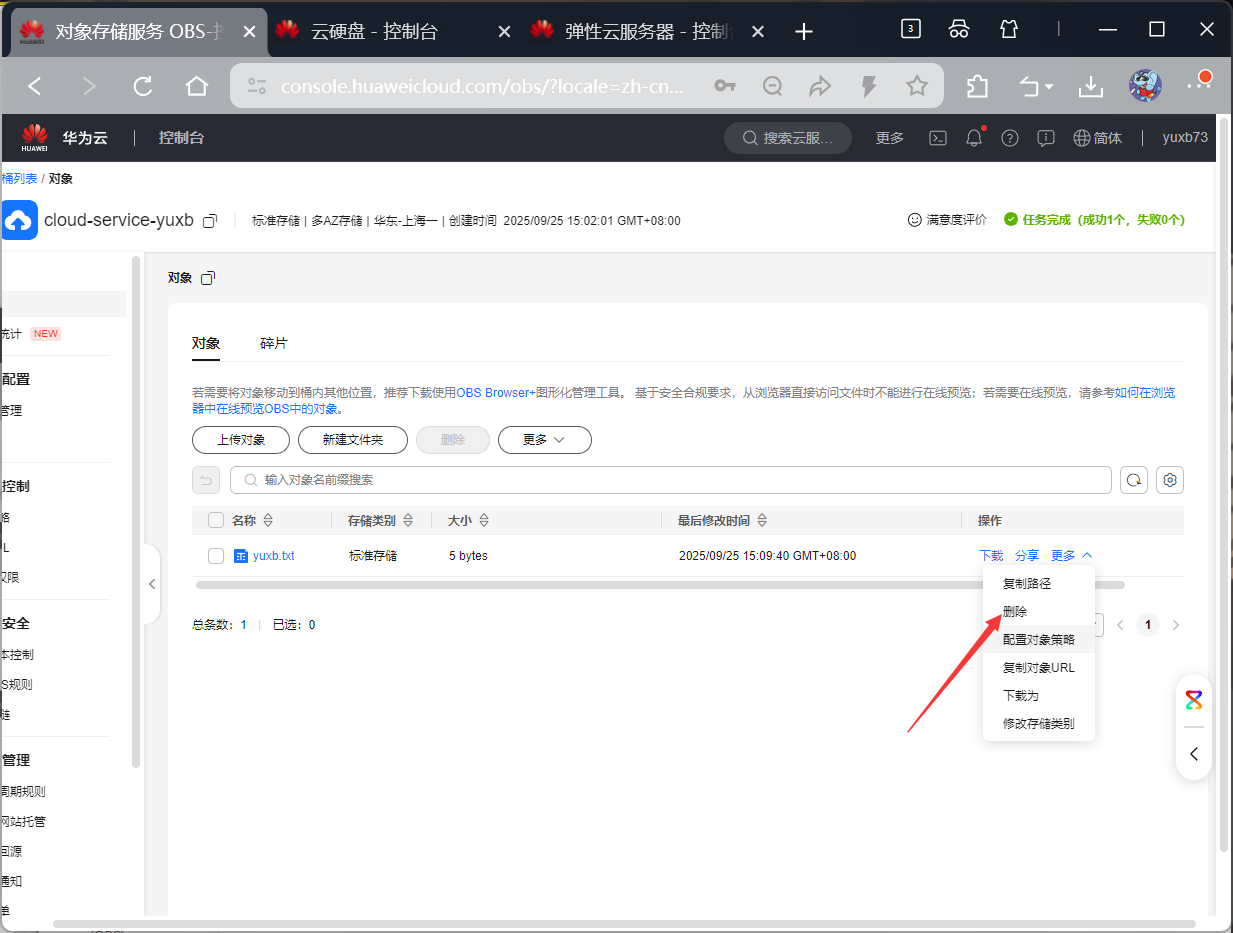
Task: Open a new browser tab
Action: pos(803,31)
